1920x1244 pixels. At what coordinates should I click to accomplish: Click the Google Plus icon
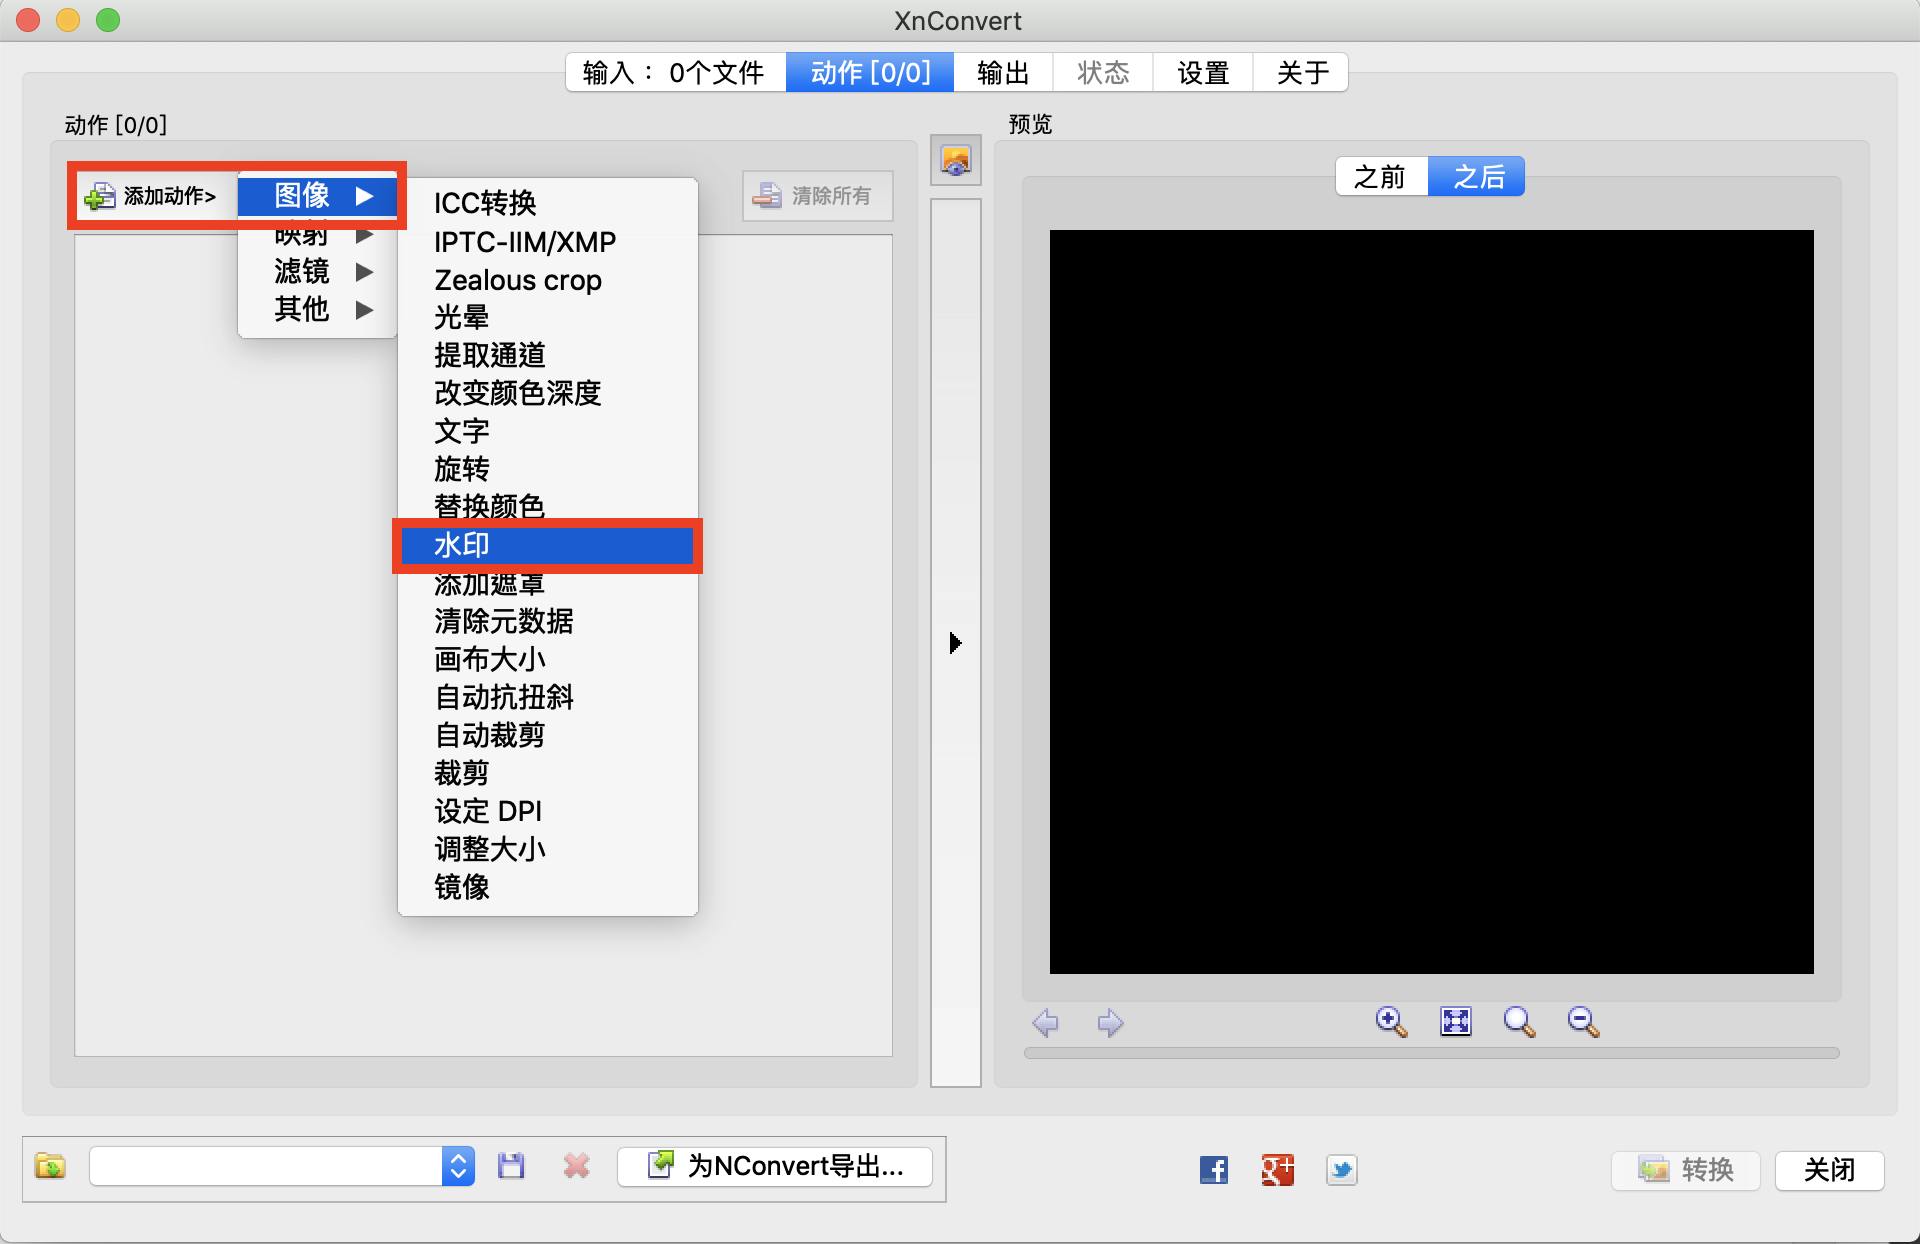1277,1169
